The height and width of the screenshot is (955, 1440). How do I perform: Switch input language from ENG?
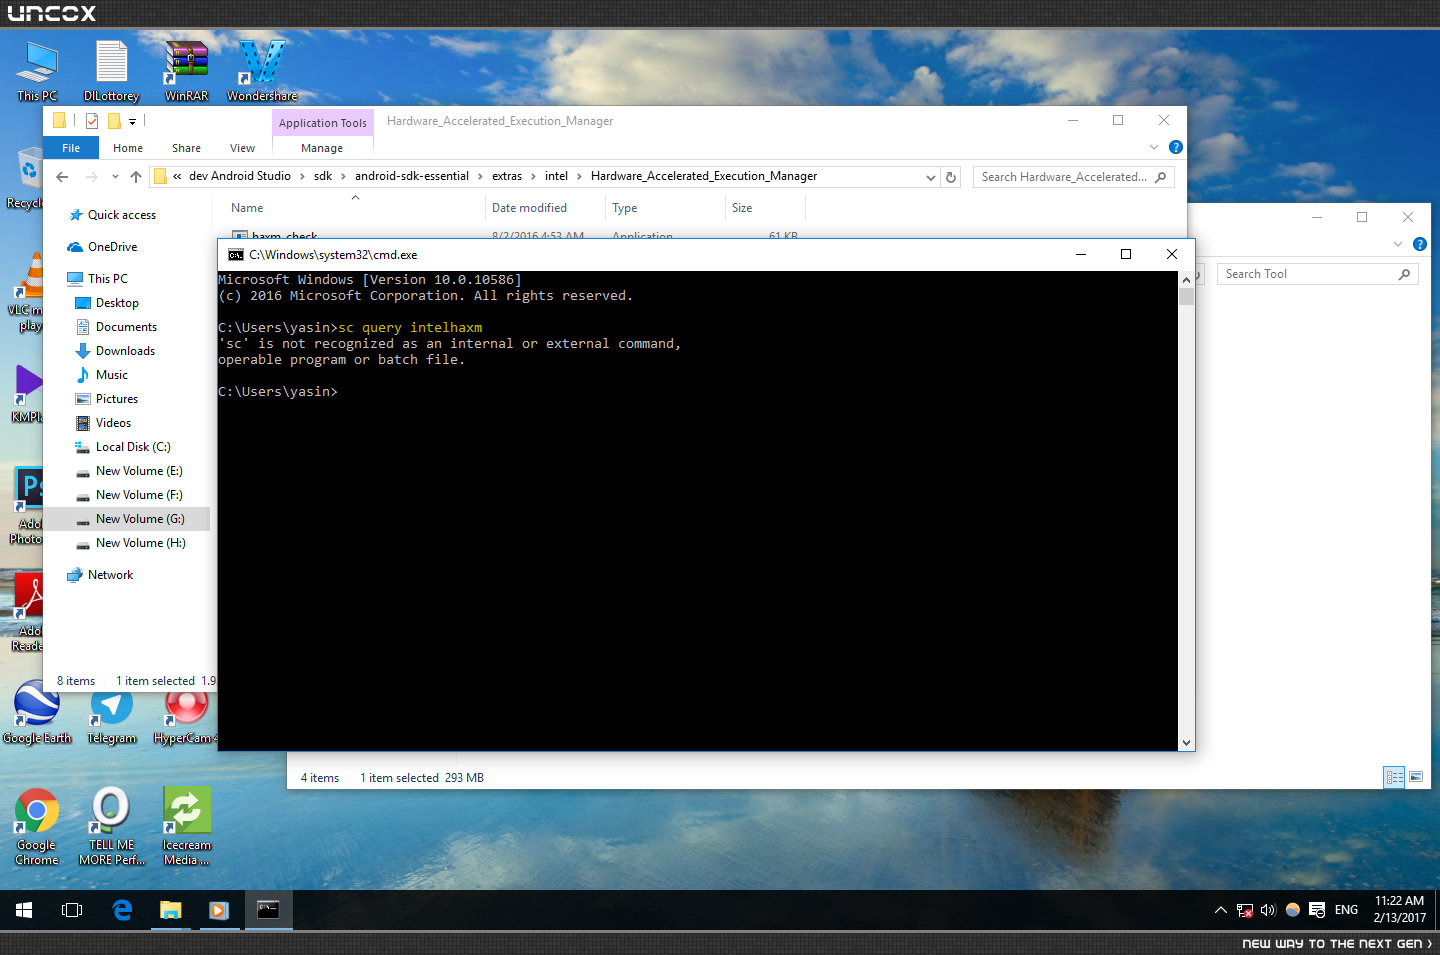1346,910
